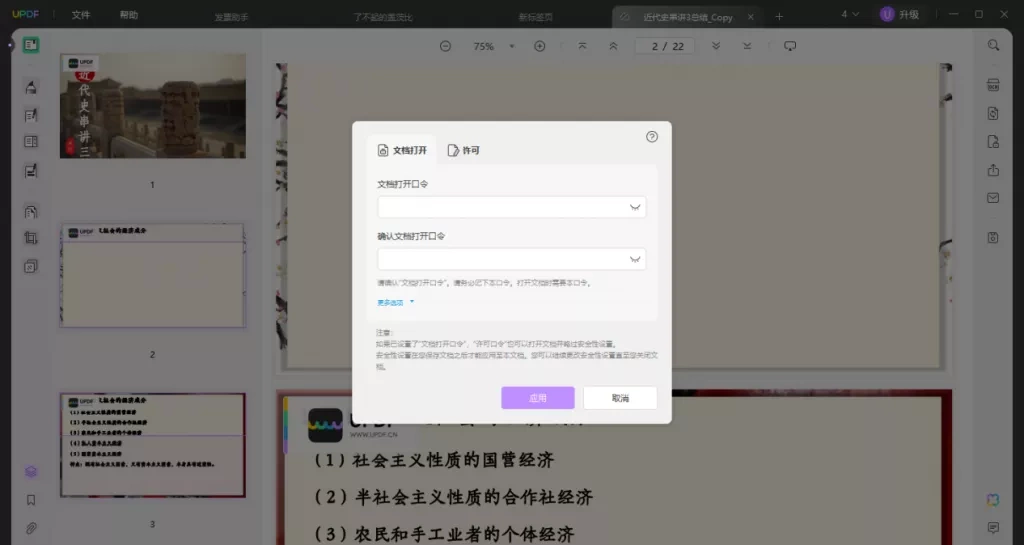Send file by email icon
The width and height of the screenshot is (1024, 545).
(x=993, y=198)
